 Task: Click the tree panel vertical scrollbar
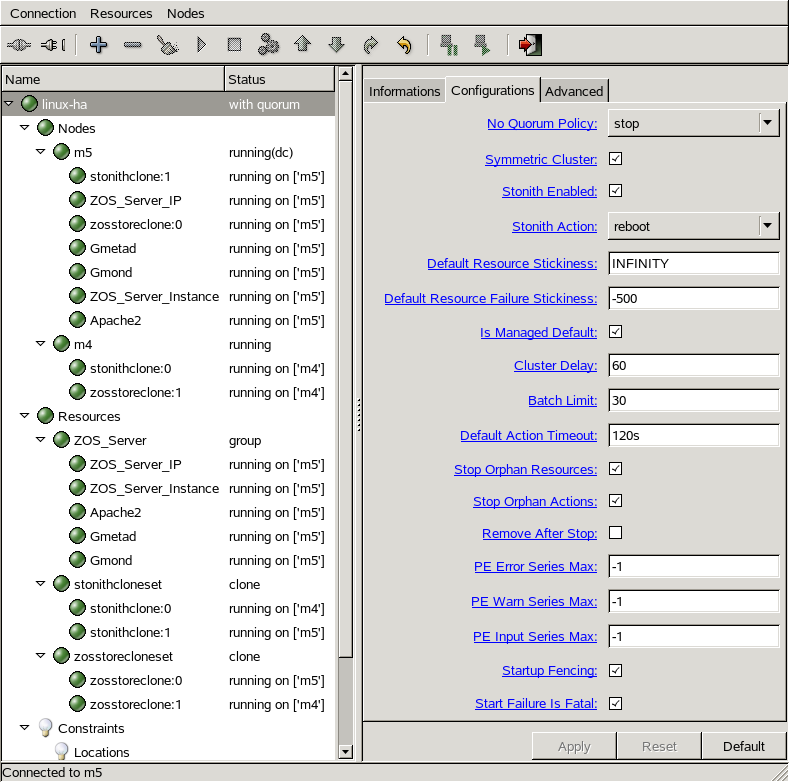point(346,400)
